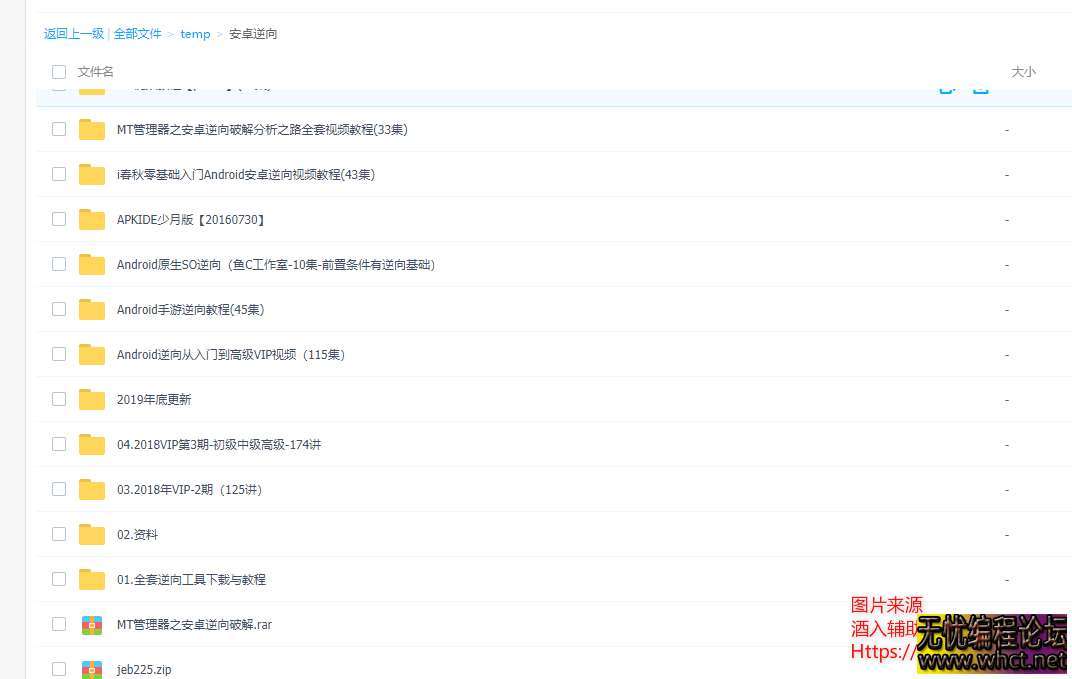This screenshot has height=679, width=1072.
Task: Open the APKIDE少月版 folder icon
Action: [91, 219]
